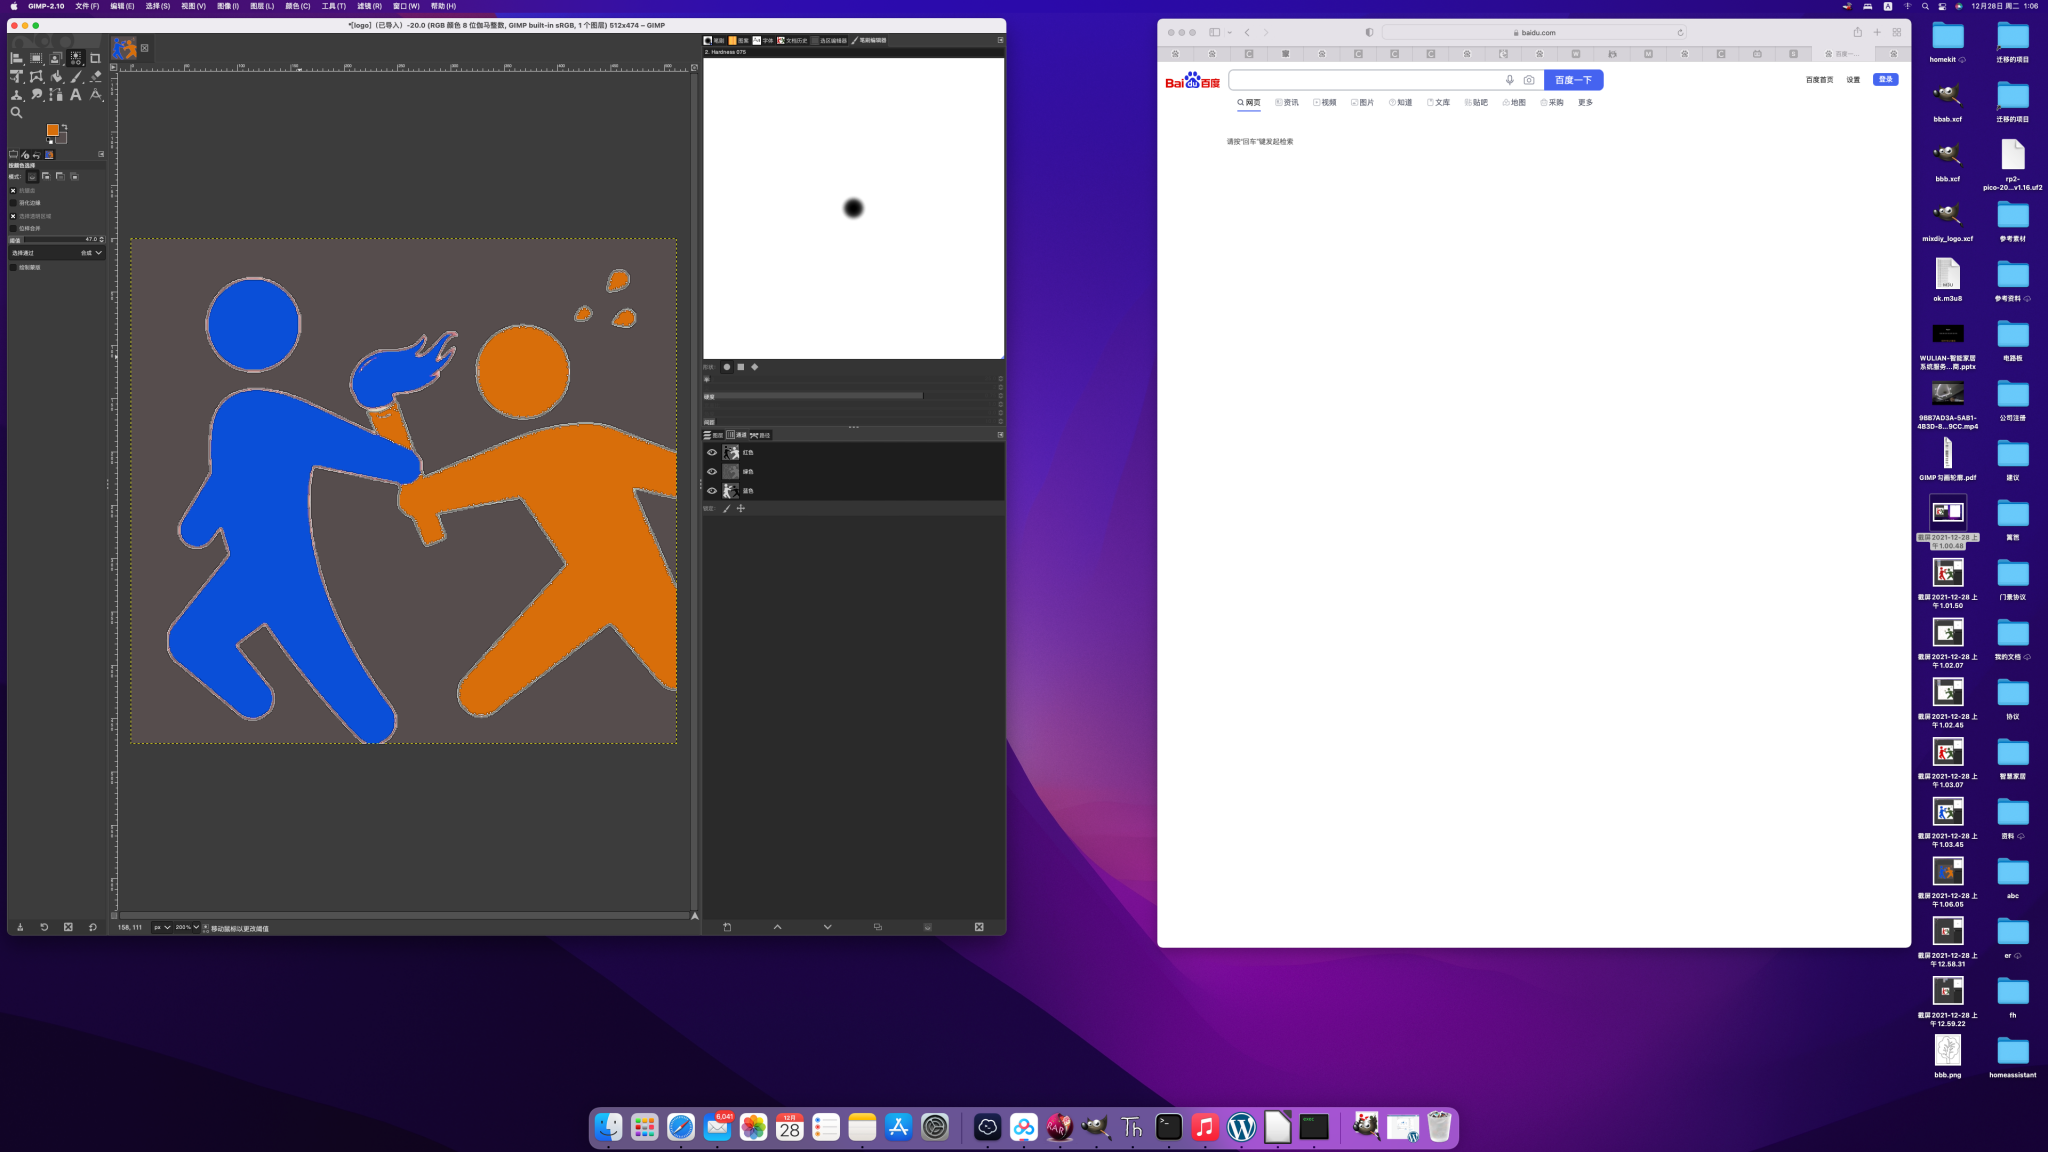This screenshot has height=1152, width=2048.
Task: Select the Eraser tool
Action: [x=95, y=77]
